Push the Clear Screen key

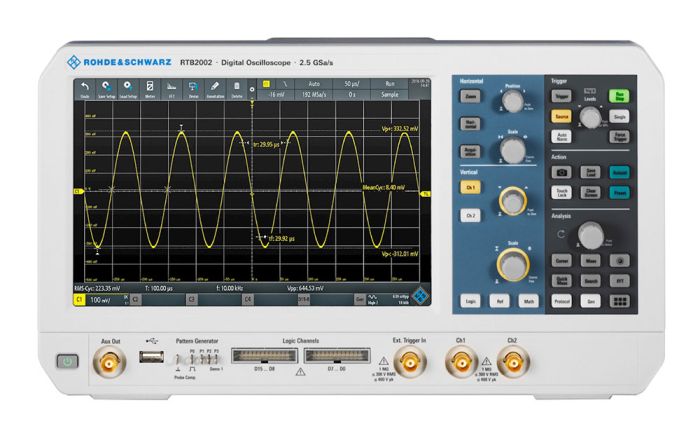590,192
